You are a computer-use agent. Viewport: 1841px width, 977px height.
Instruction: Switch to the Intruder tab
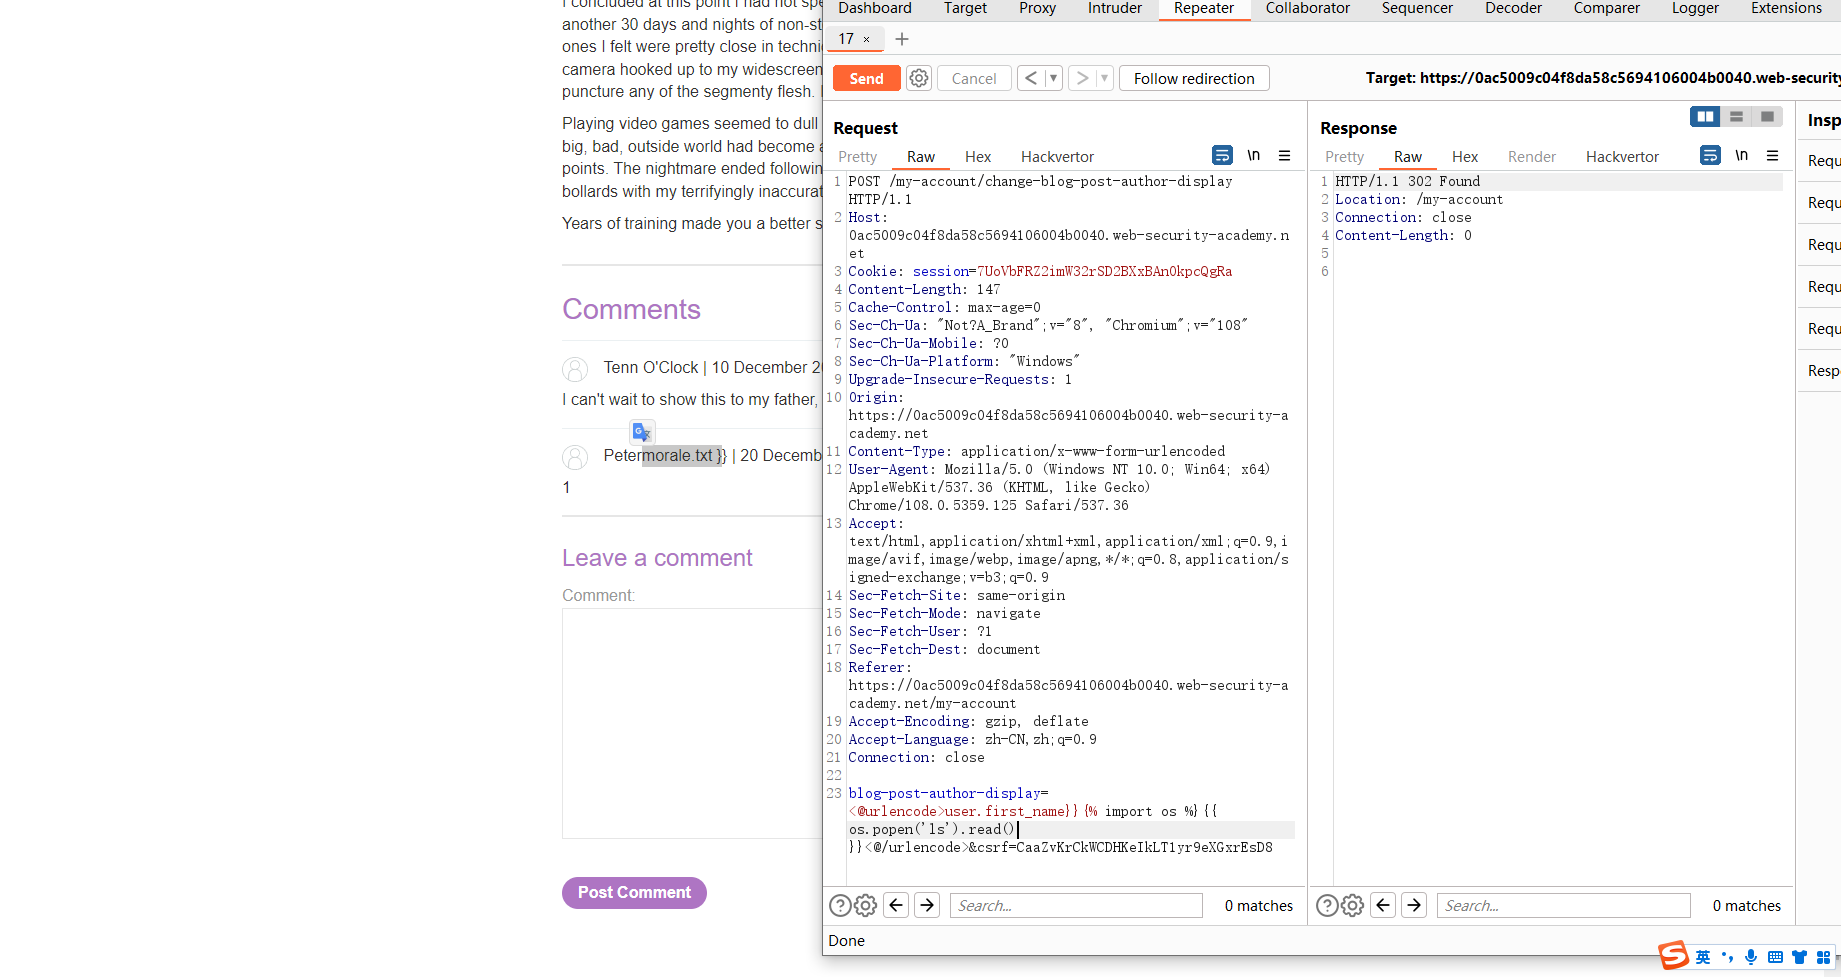(x=1115, y=8)
